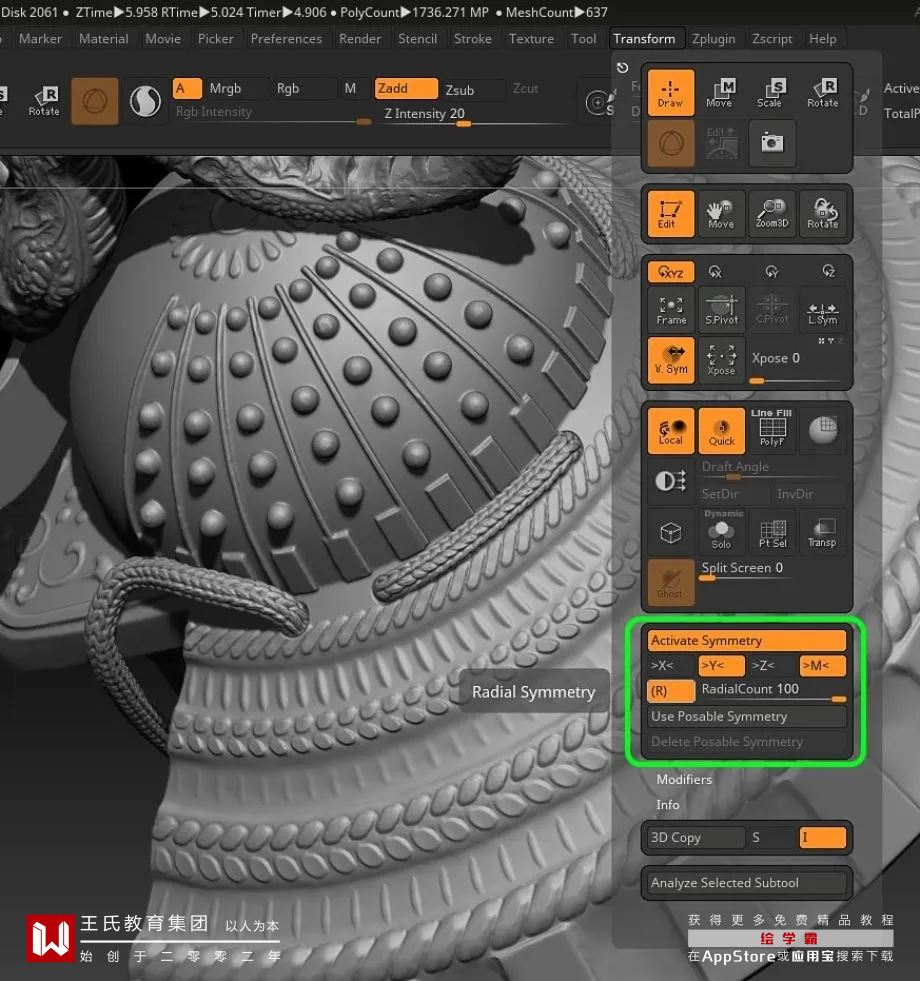The height and width of the screenshot is (981, 920).
Task: Click the white material sphere on the shelf
Action: pos(145,101)
